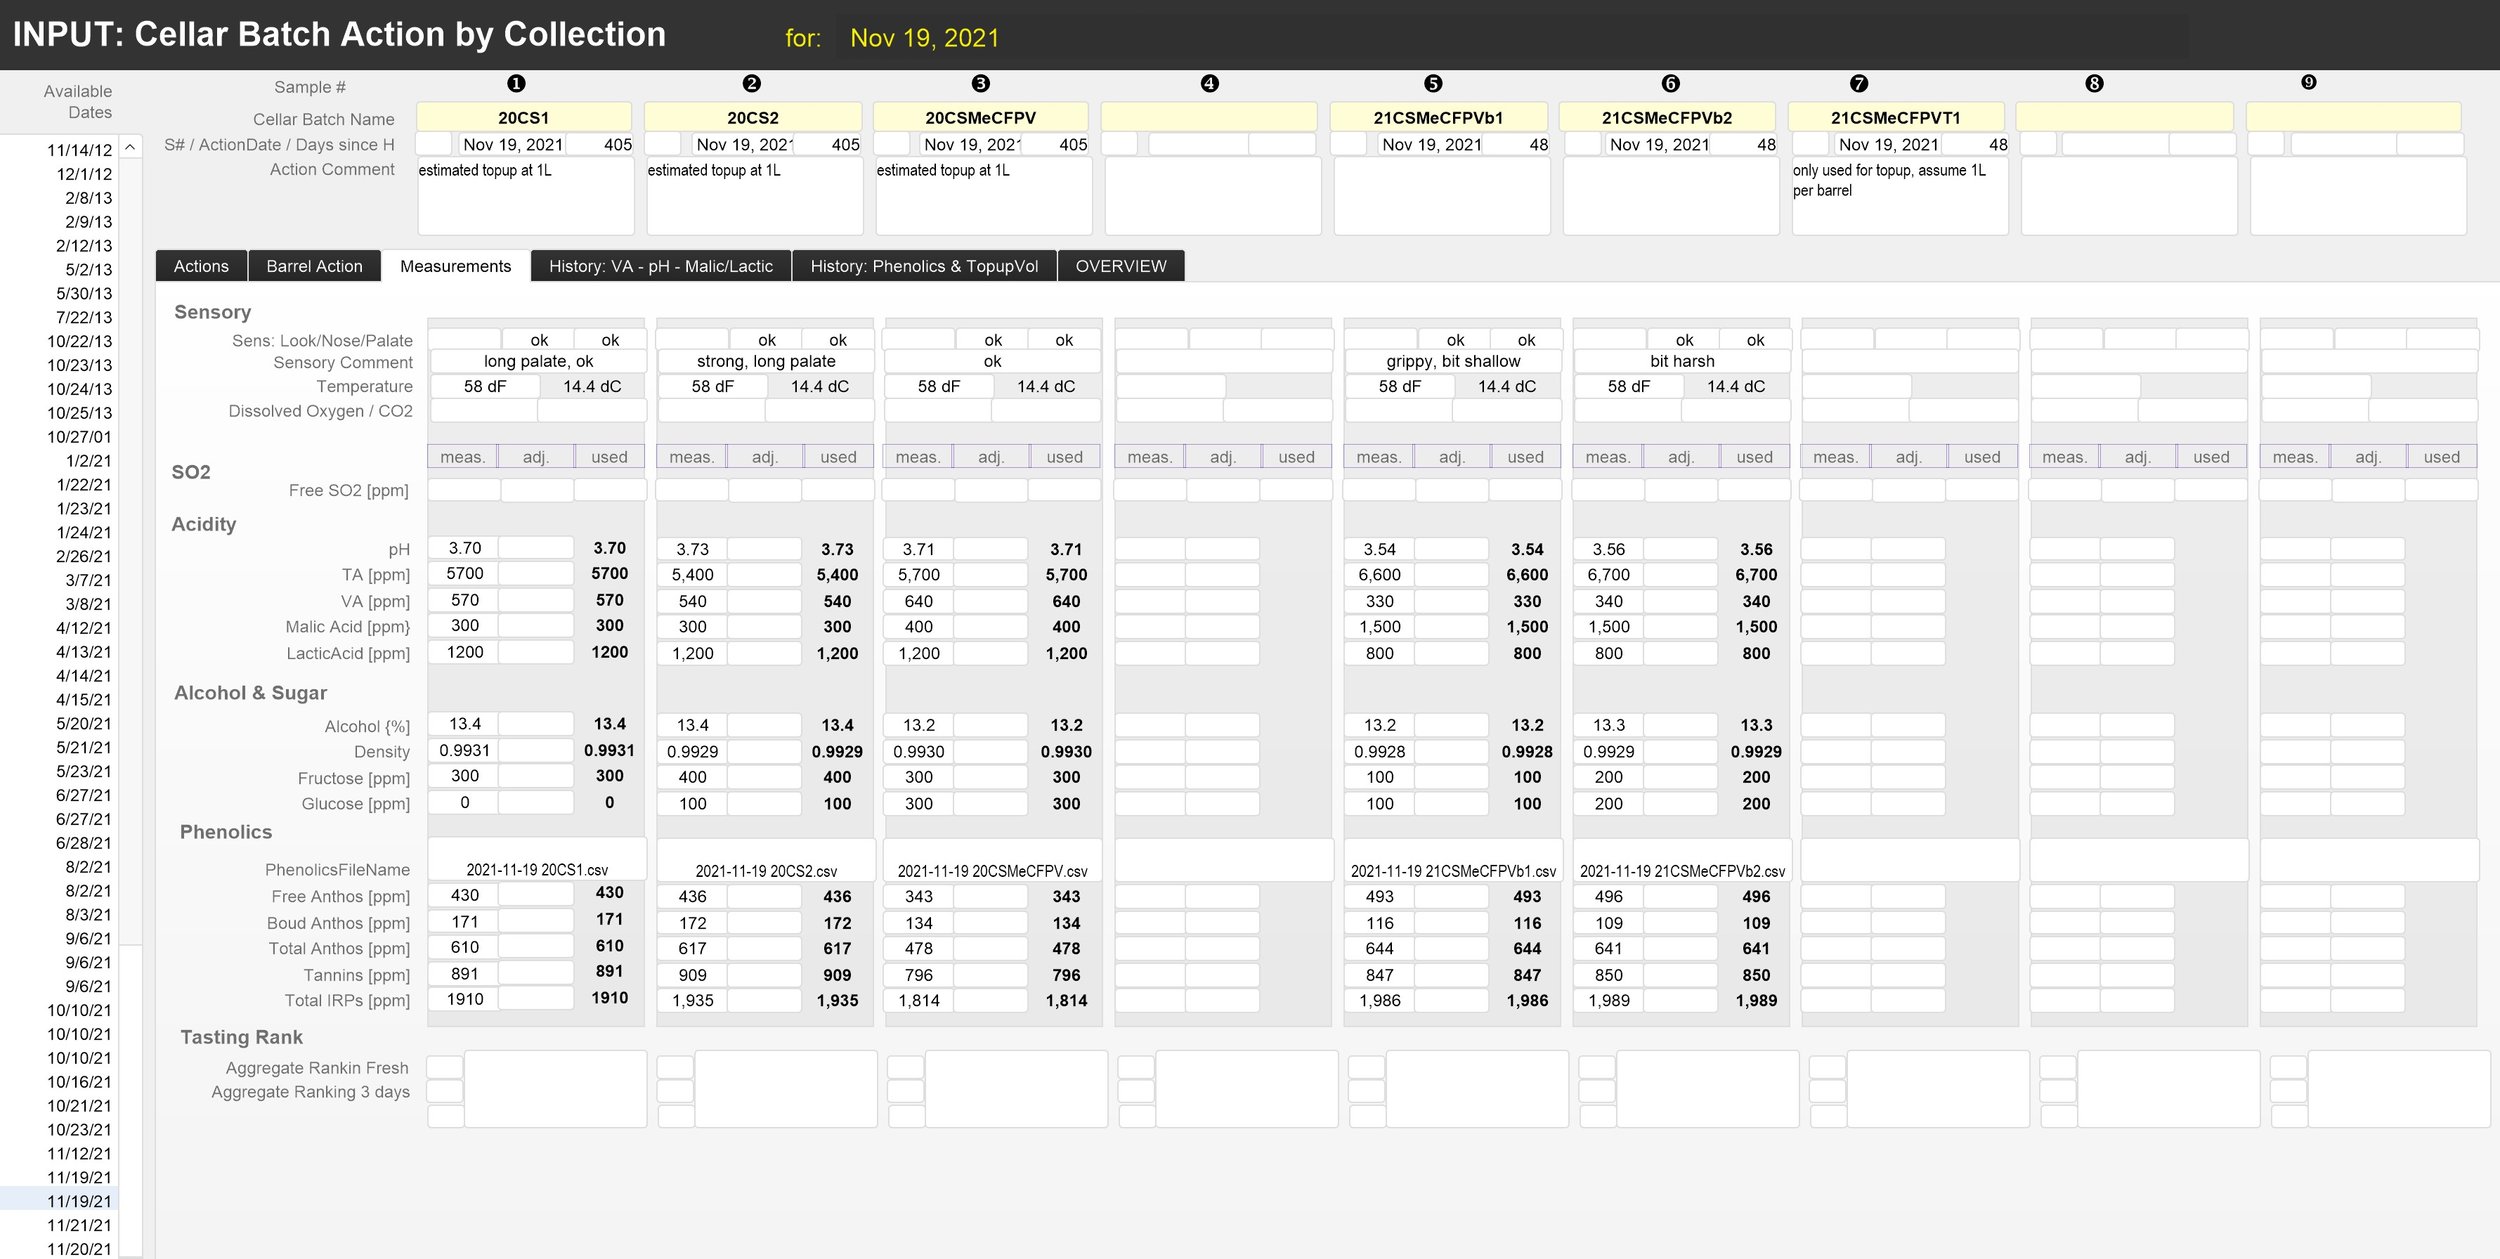Click batch name field 20CSMeCFPV
This screenshot has height=1259, width=2500.
tap(981, 117)
